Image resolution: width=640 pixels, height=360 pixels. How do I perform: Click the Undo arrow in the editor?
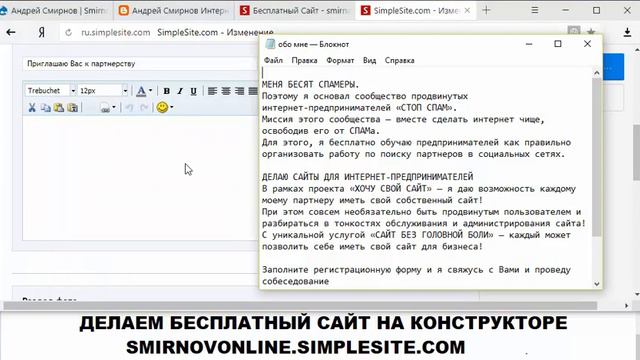tap(129, 108)
